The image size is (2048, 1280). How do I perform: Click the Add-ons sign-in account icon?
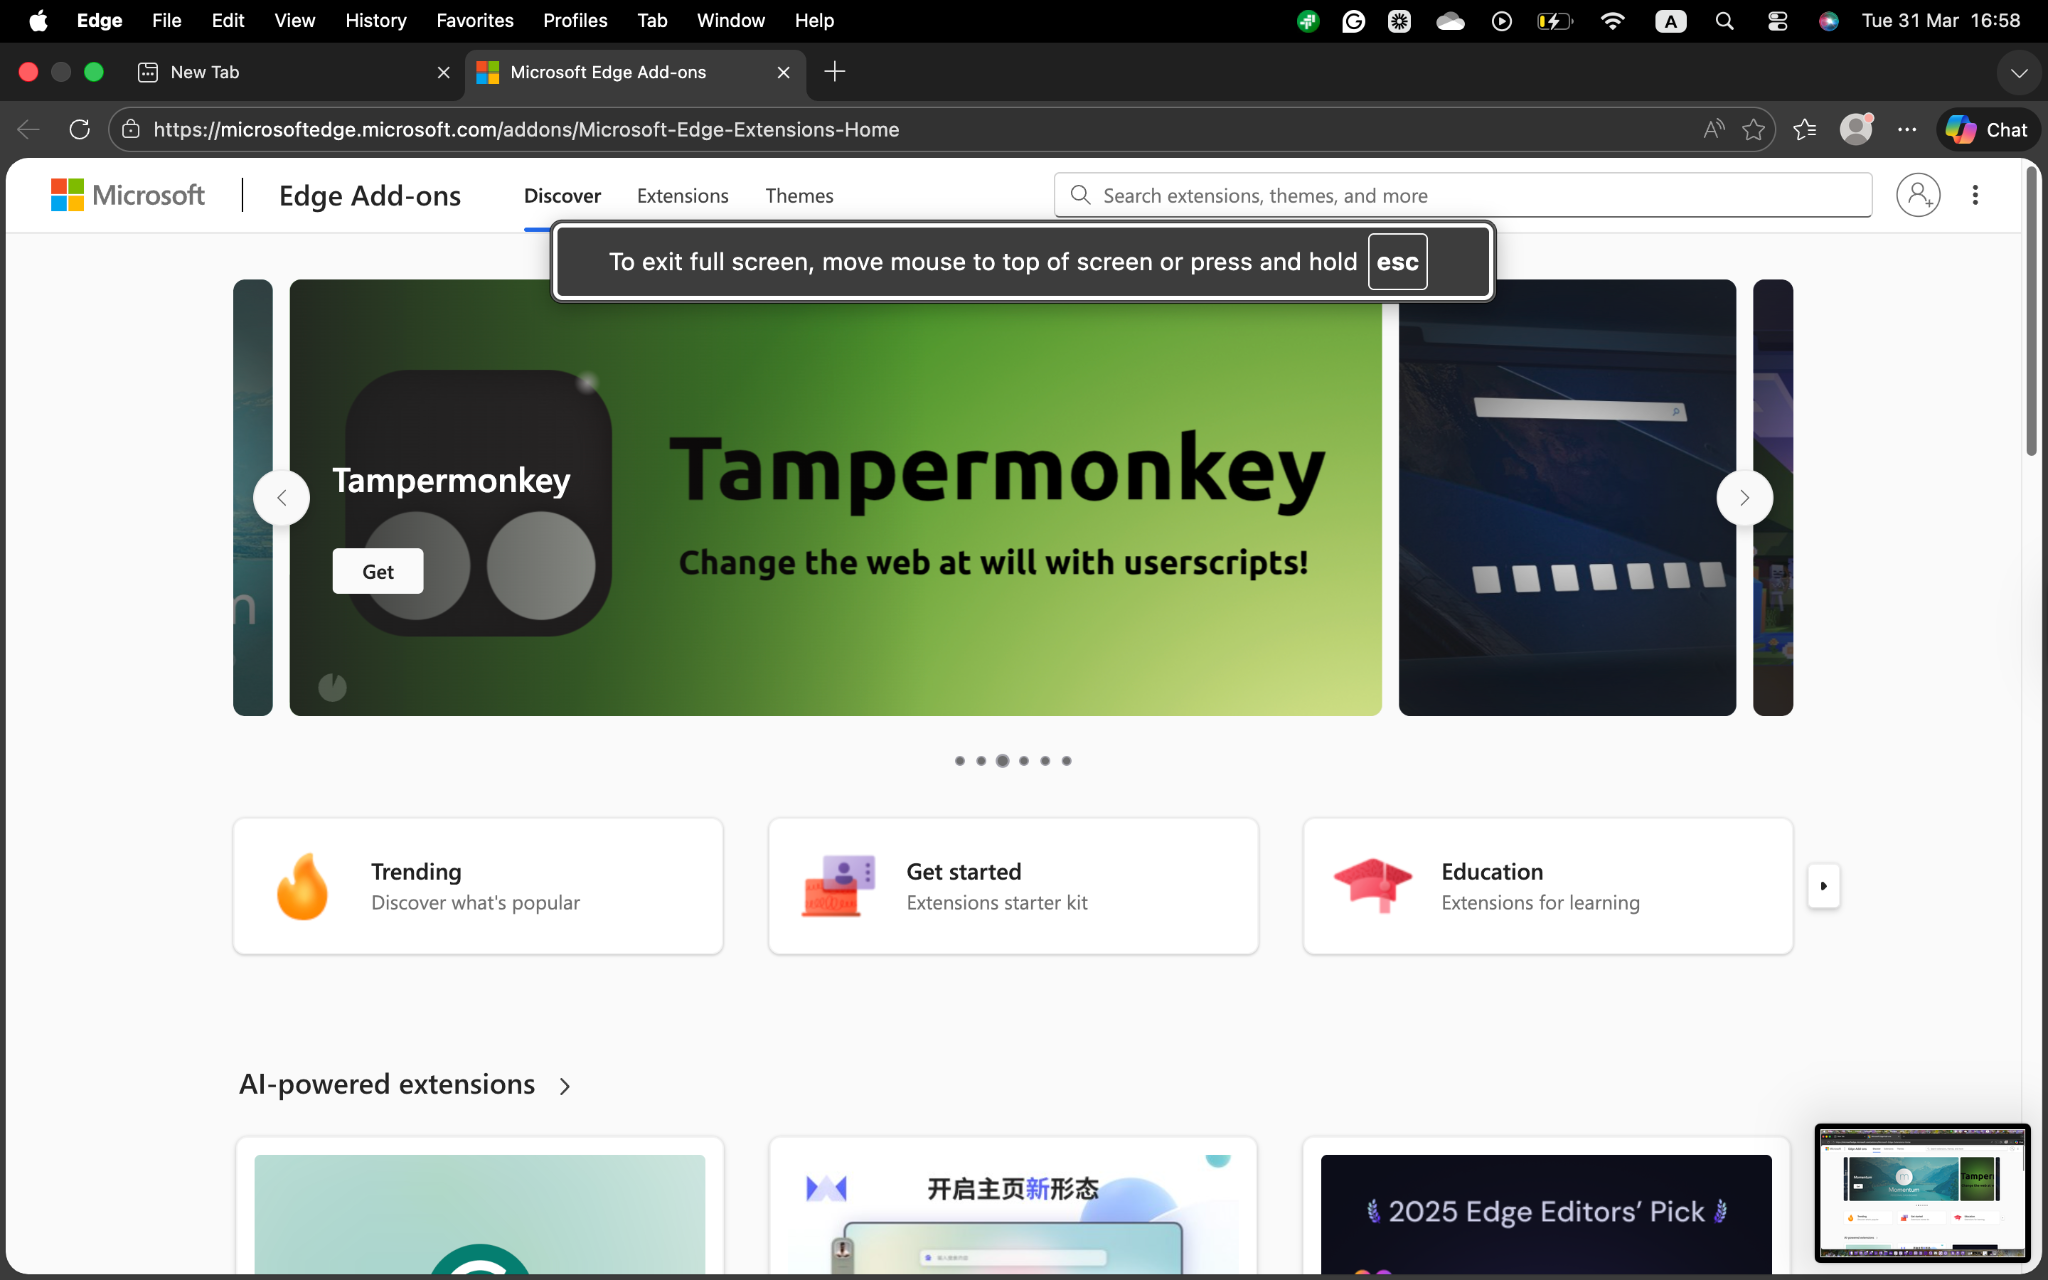coord(1917,195)
